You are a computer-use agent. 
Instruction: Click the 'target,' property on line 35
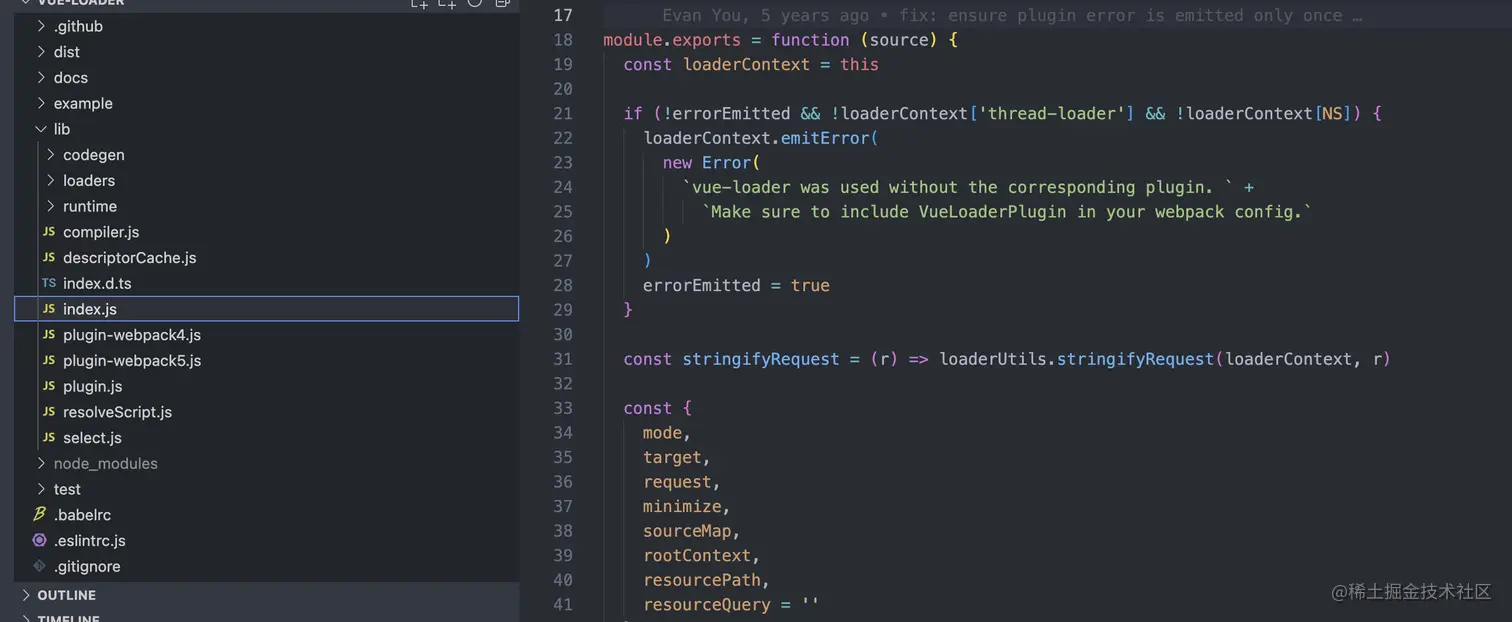pos(677,457)
